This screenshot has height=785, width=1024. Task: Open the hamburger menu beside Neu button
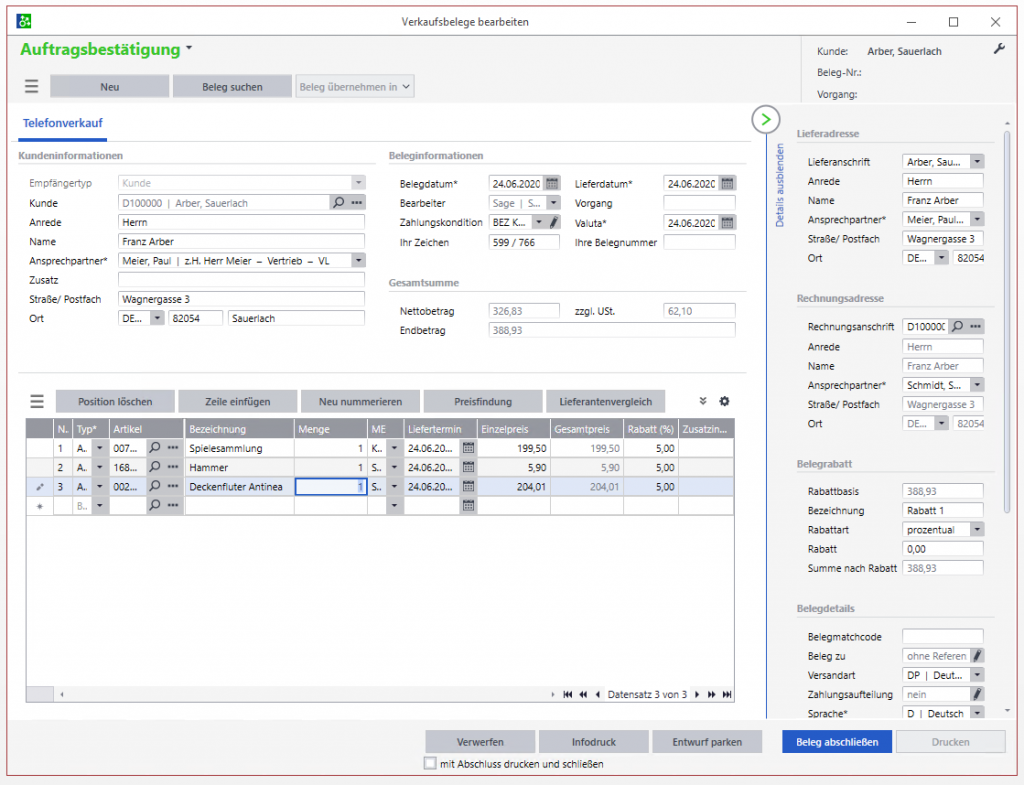pyautogui.click(x=32, y=87)
